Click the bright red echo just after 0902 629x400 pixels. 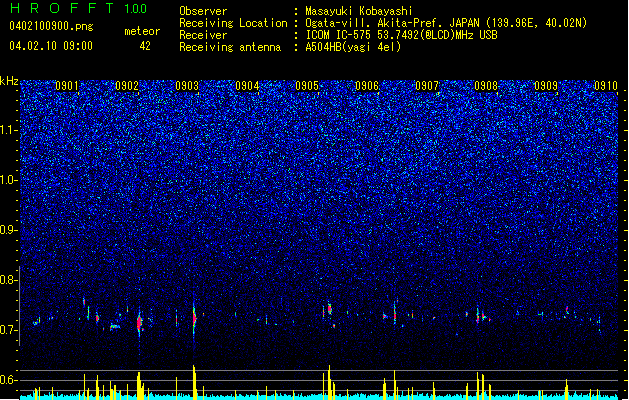[x=140, y=322]
